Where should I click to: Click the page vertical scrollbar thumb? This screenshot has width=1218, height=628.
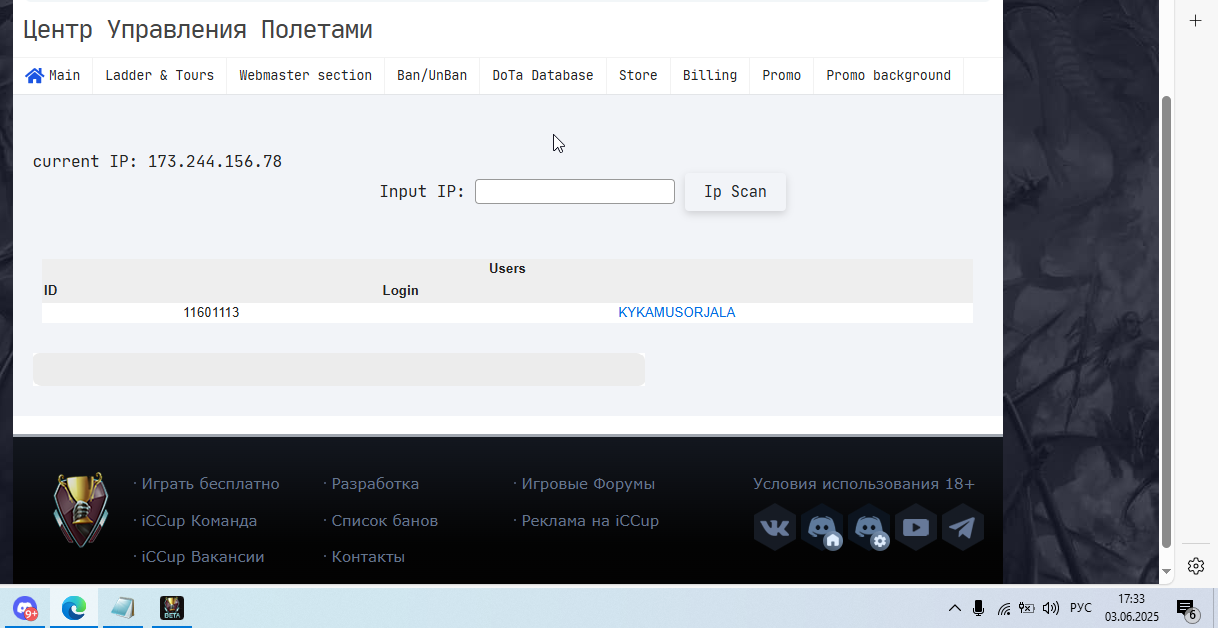point(1166,321)
